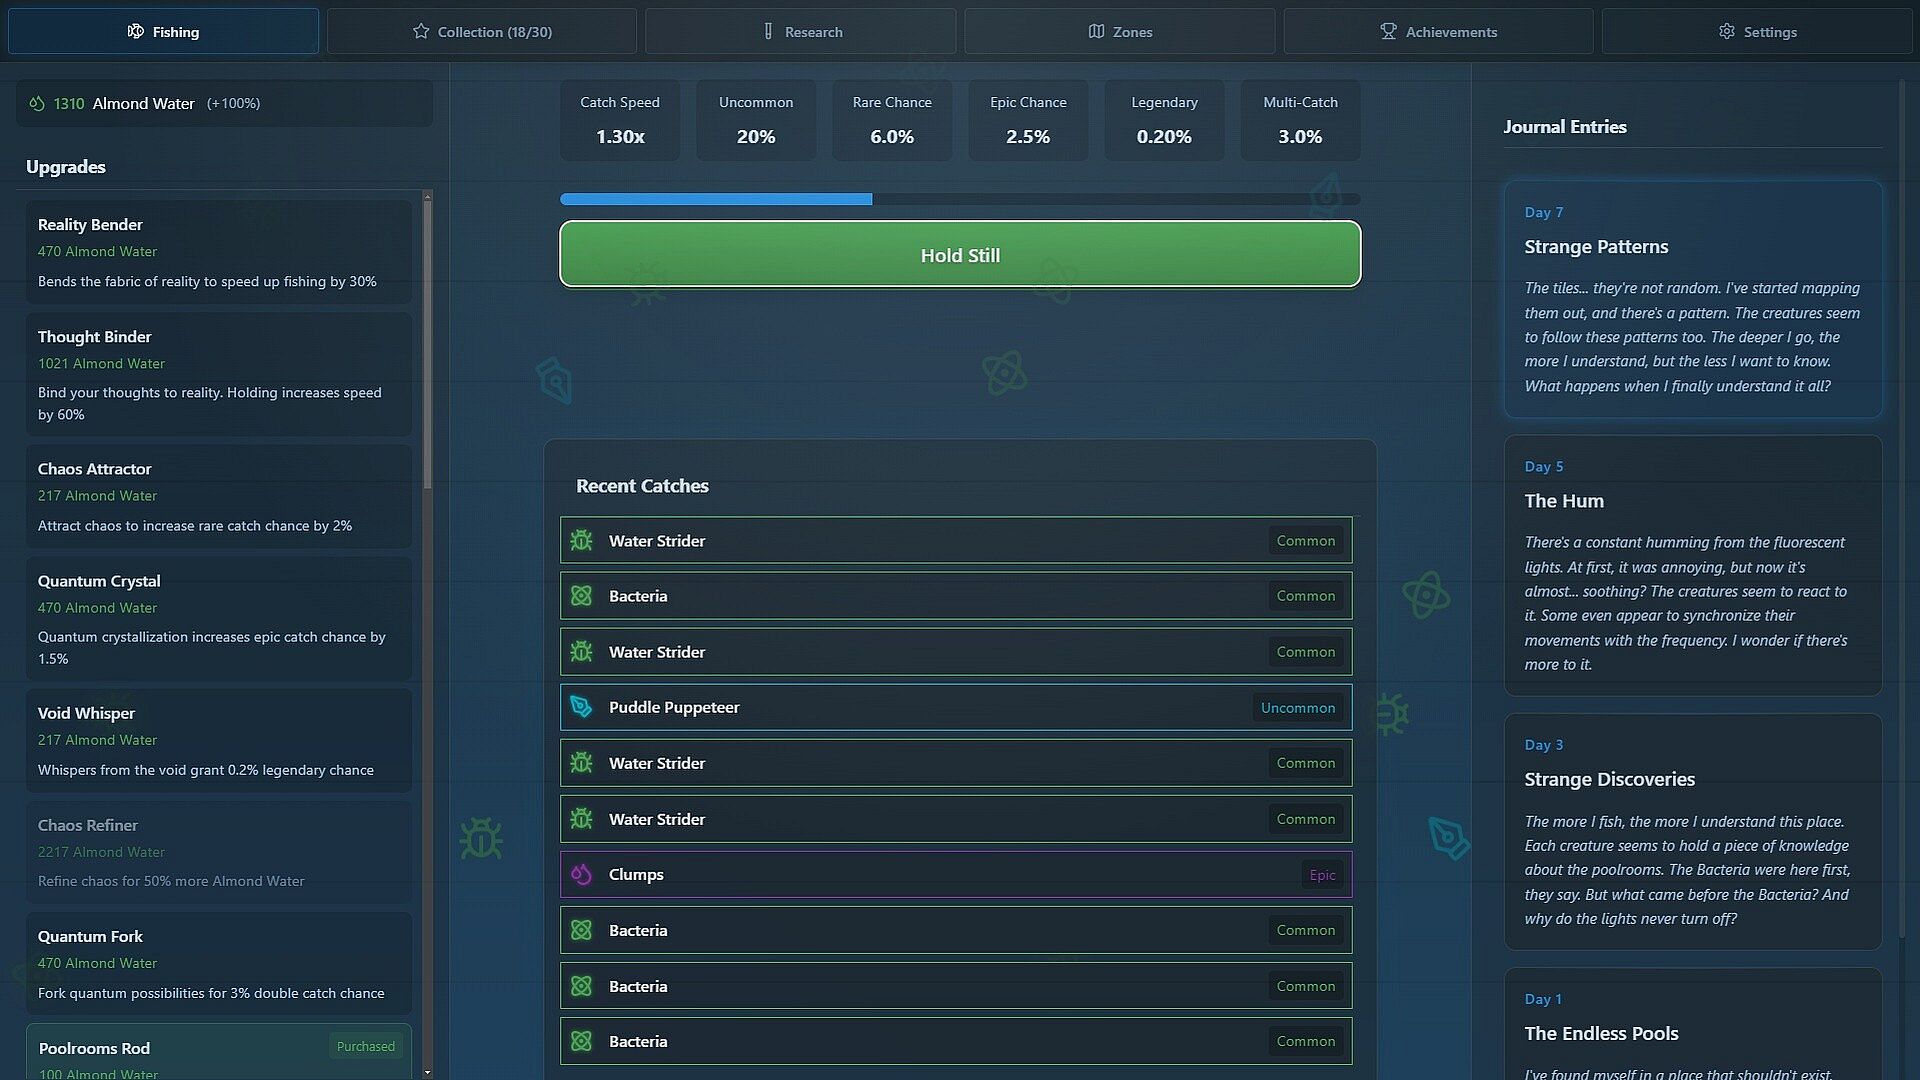This screenshot has height=1080, width=1920.
Task: Click the map icon on Zones tab
Action: pyautogui.click(x=1096, y=31)
